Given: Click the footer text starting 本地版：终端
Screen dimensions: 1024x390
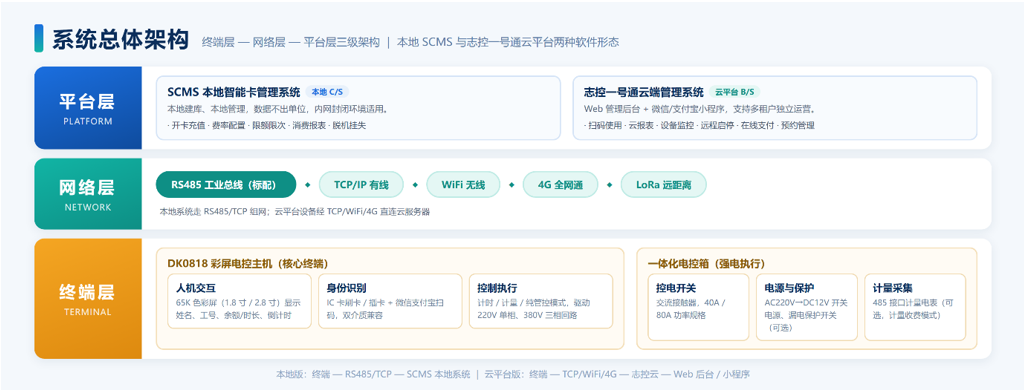Looking at the screenshot, I should 513,374.
